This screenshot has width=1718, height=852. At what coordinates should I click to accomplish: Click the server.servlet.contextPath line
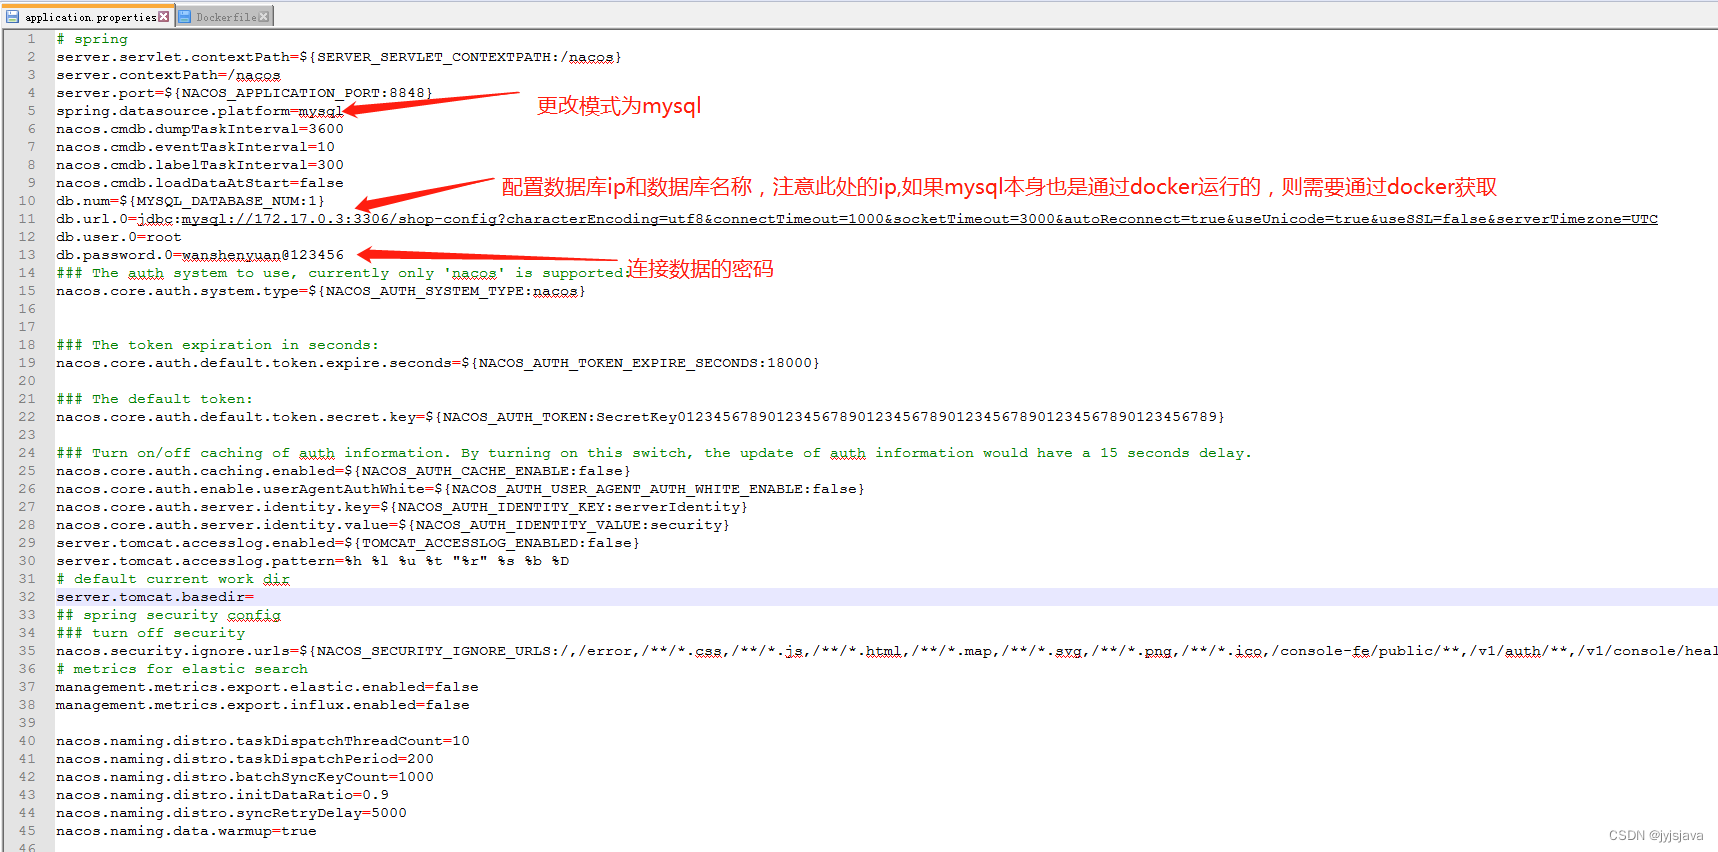click(x=339, y=57)
